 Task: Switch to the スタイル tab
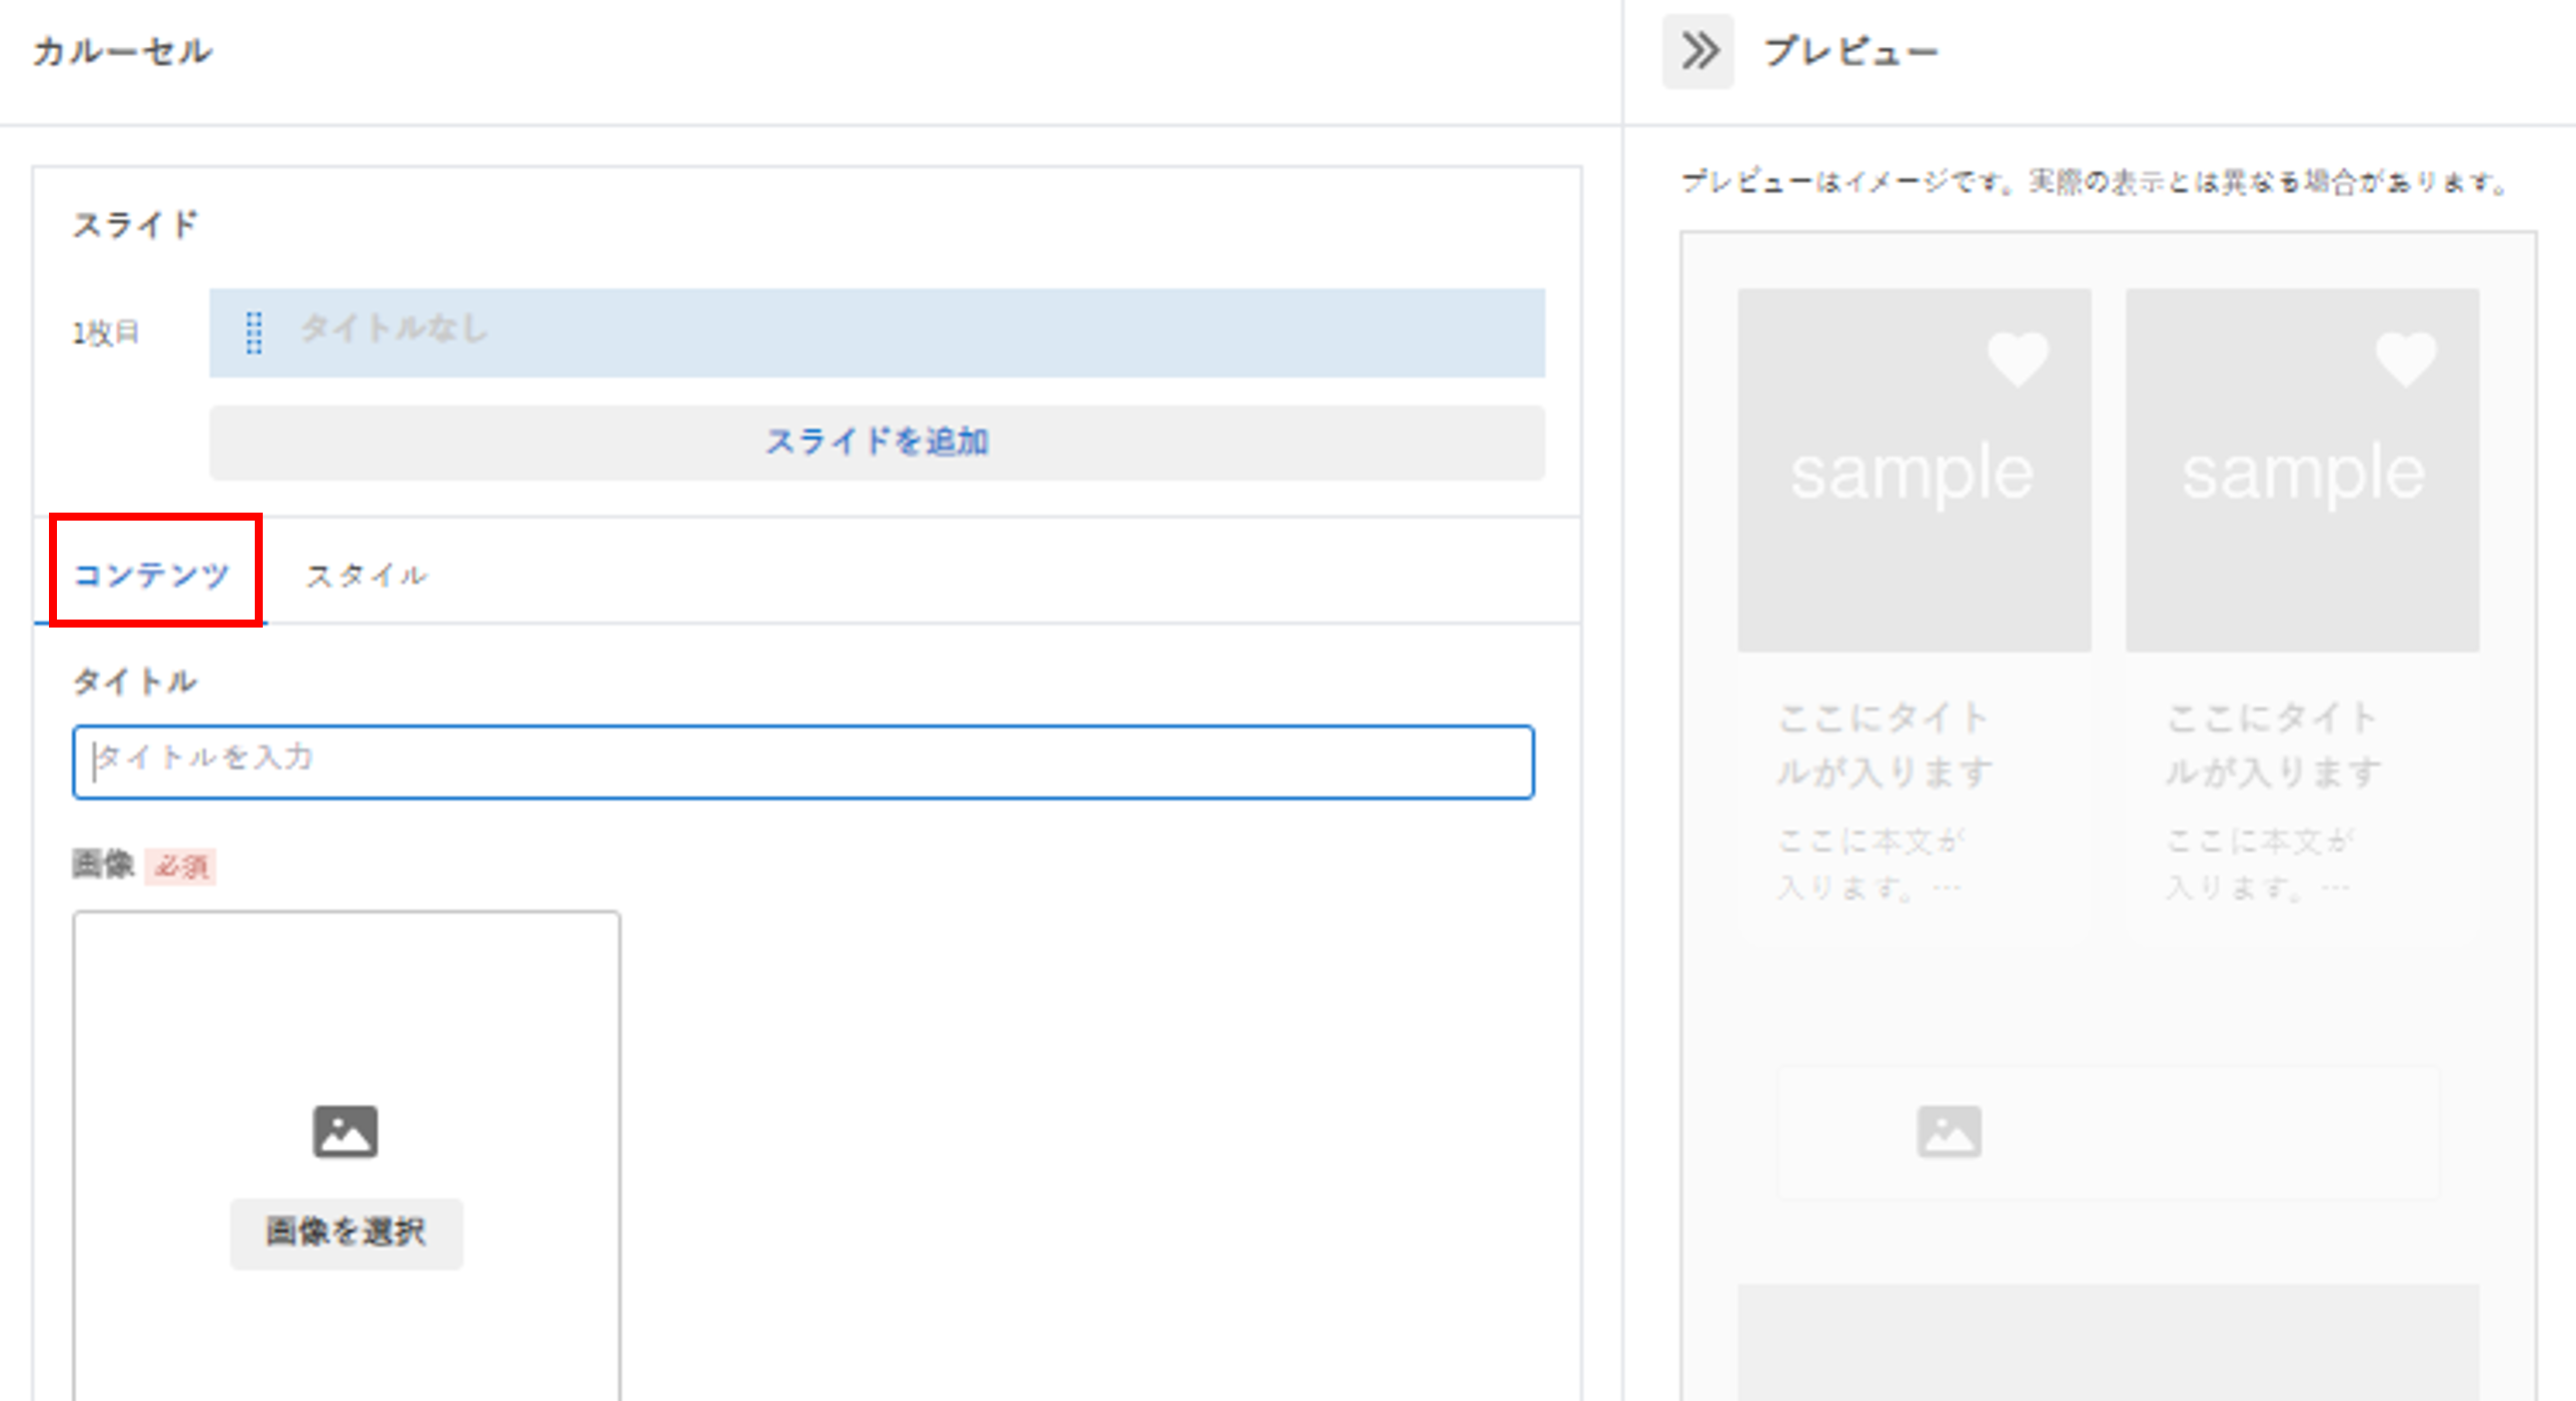[x=366, y=575]
